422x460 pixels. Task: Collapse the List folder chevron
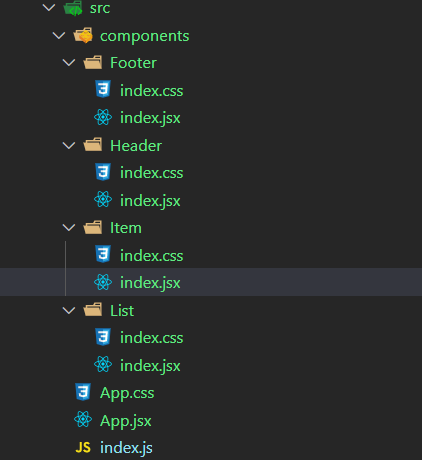coord(69,310)
